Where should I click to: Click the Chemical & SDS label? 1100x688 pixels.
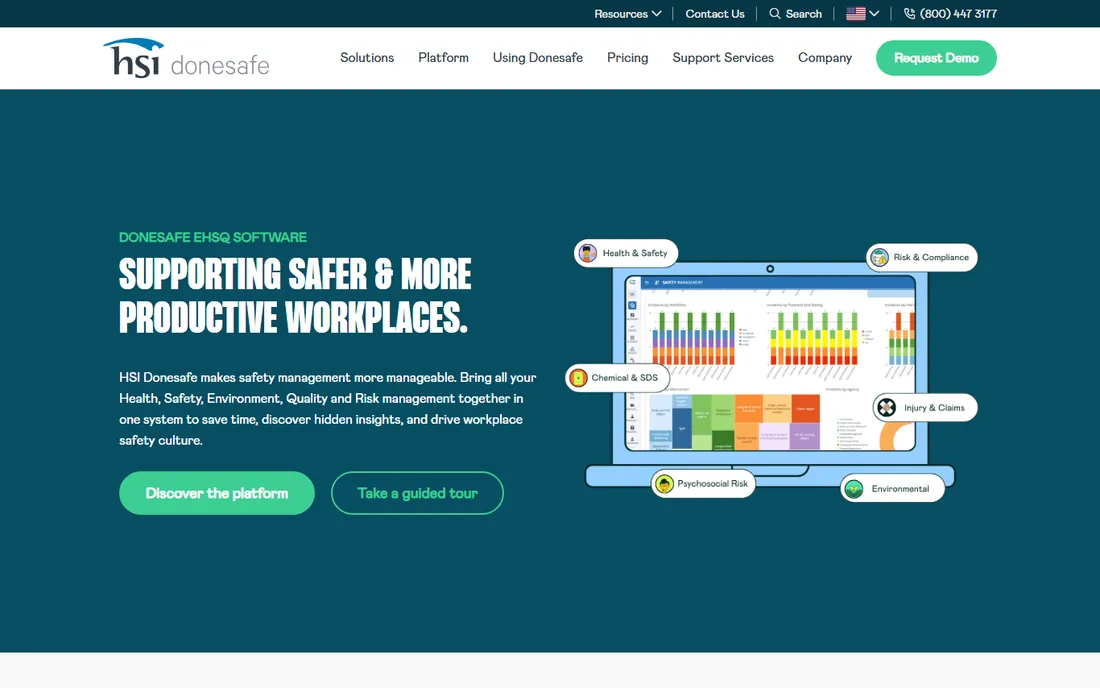click(x=624, y=377)
